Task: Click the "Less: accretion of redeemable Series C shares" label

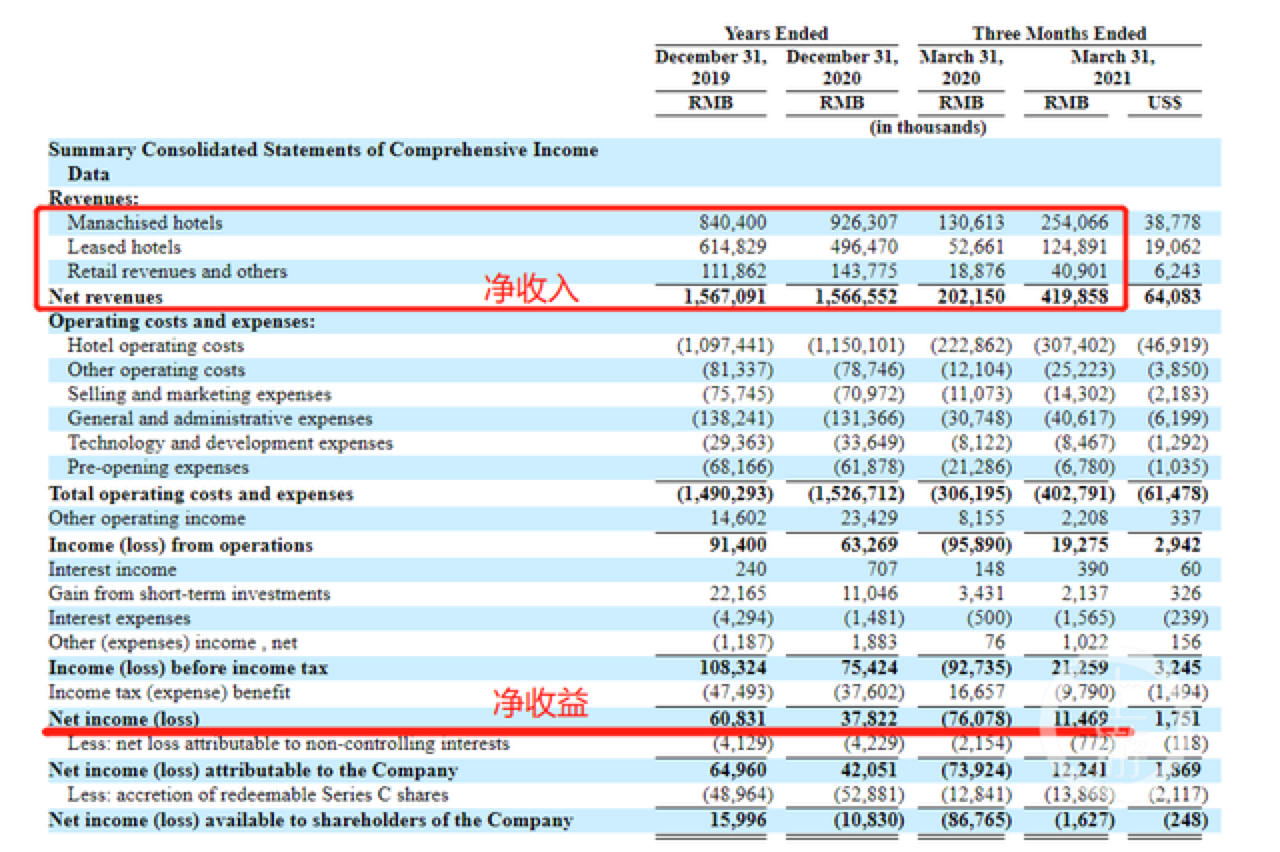Action: (258, 795)
